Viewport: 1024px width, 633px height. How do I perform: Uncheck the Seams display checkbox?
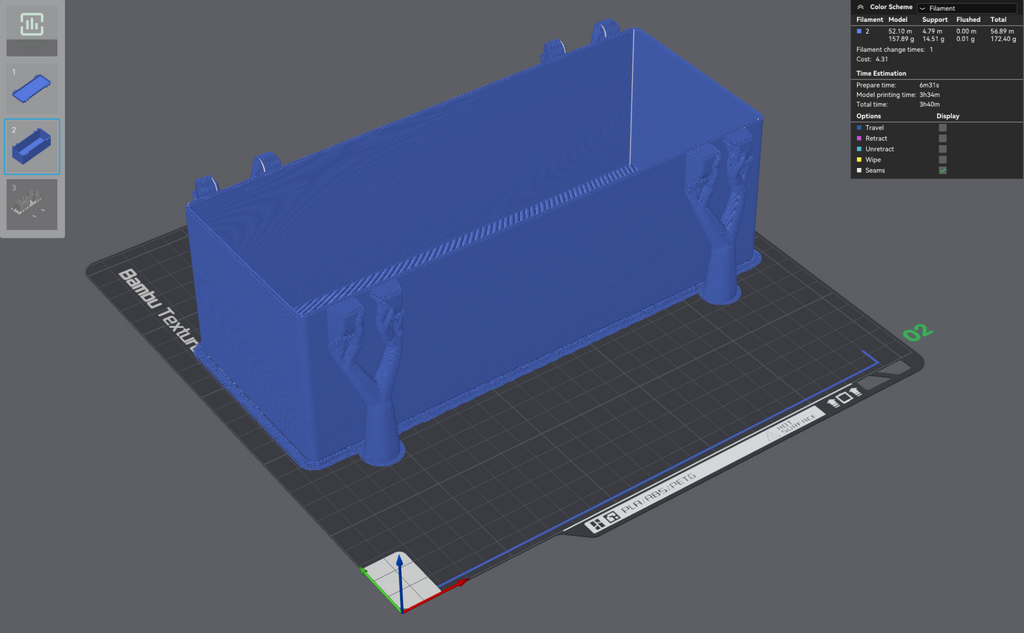942,170
